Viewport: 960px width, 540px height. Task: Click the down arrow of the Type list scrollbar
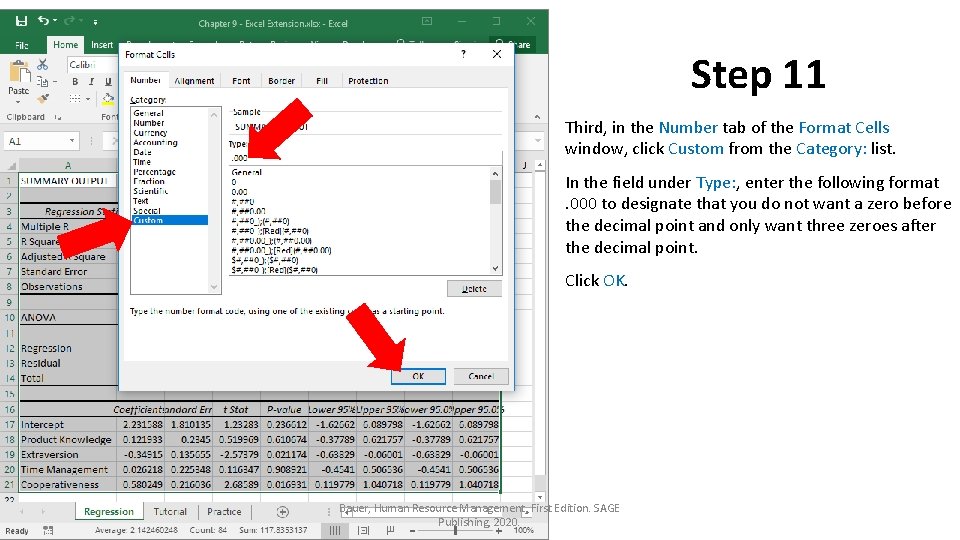point(495,268)
